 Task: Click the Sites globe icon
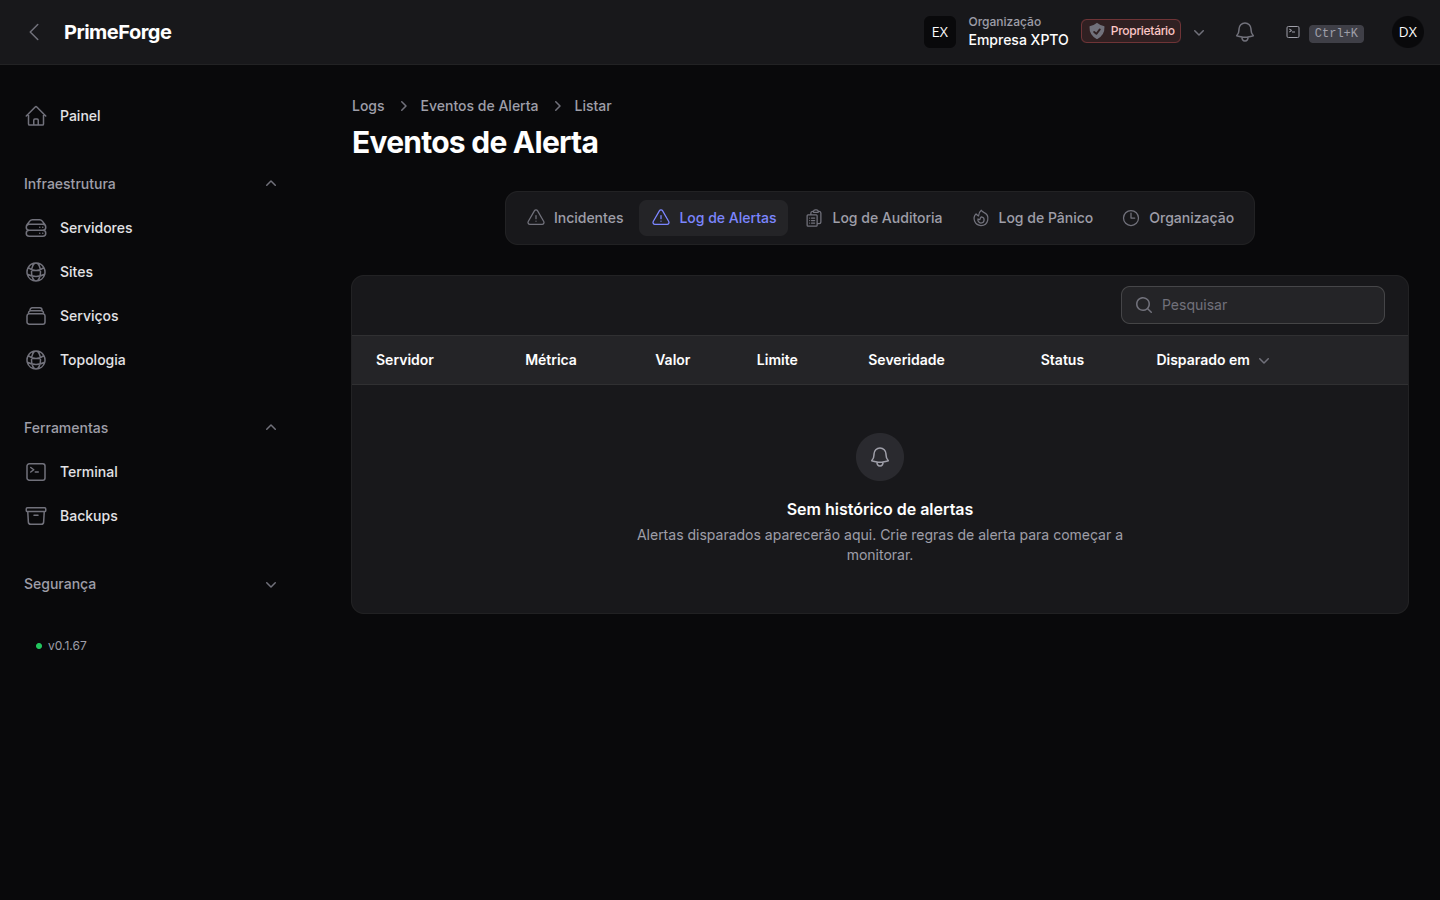pyautogui.click(x=36, y=272)
